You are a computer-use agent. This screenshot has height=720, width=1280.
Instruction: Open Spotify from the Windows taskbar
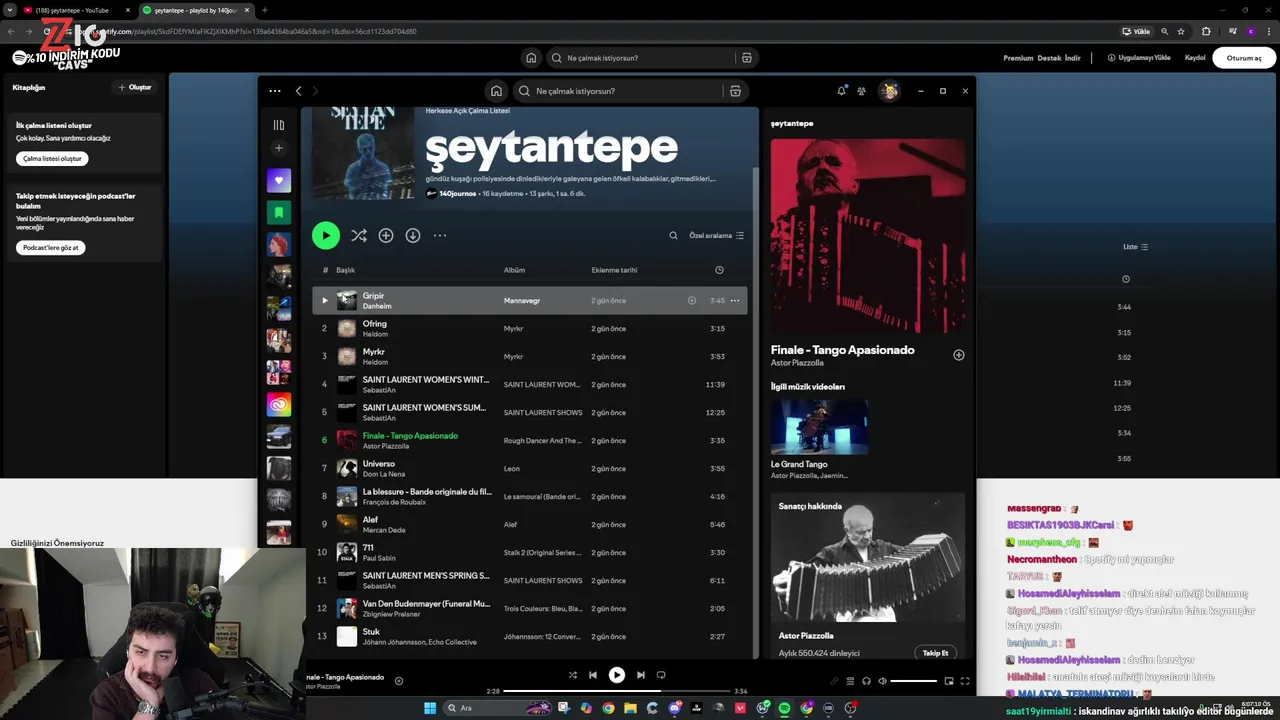click(x=784, y=708)
